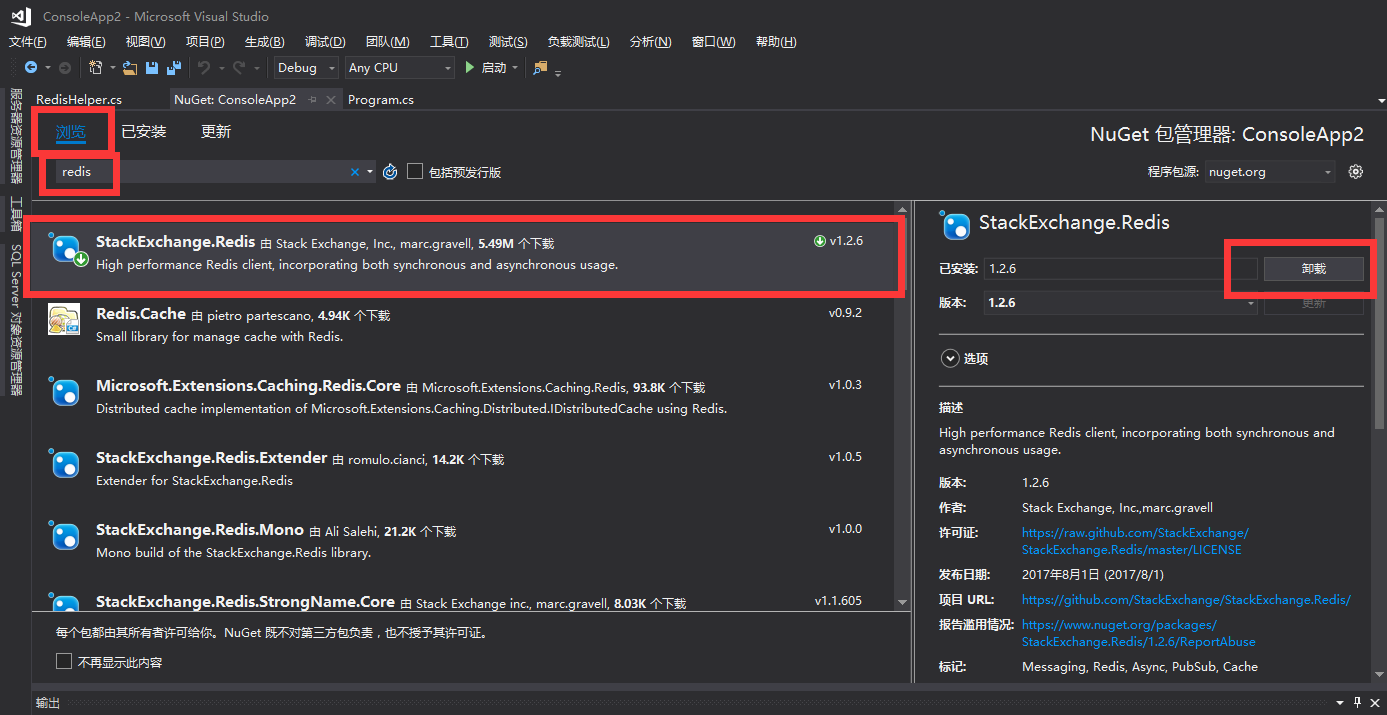Expand the options section chevron
Viewport: 1387px width, 715px height.
coord(948,358)
